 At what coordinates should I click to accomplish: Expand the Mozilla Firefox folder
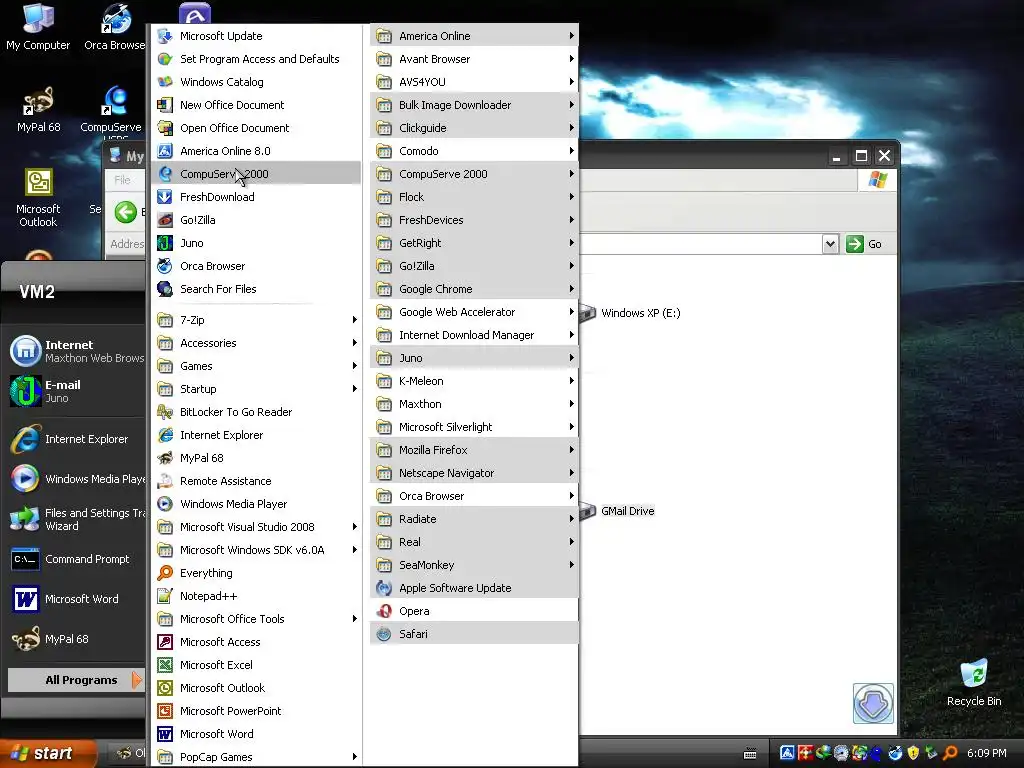click(x=474, y=450)
